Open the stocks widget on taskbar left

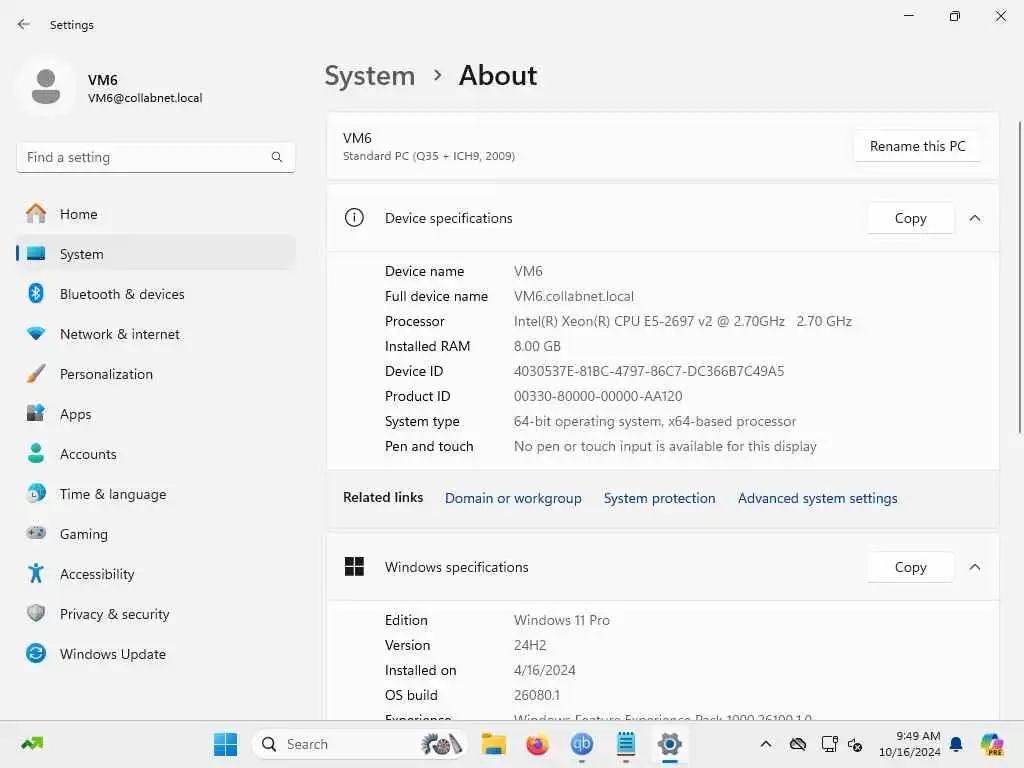click(31, 744)
